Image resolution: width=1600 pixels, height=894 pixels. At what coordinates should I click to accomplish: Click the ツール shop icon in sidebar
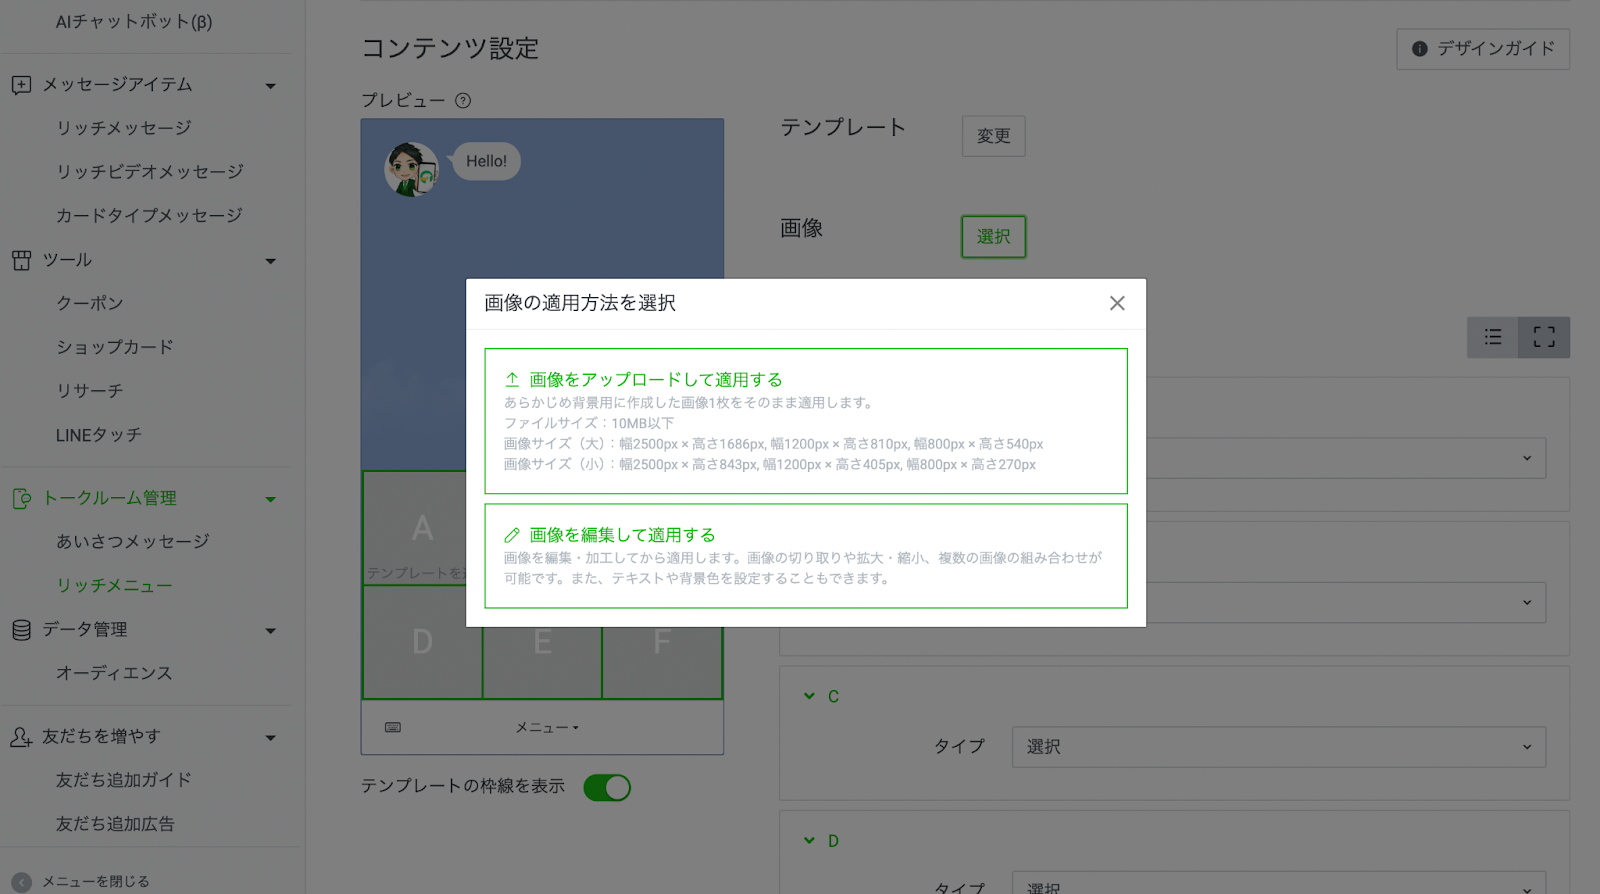(21, 260)
